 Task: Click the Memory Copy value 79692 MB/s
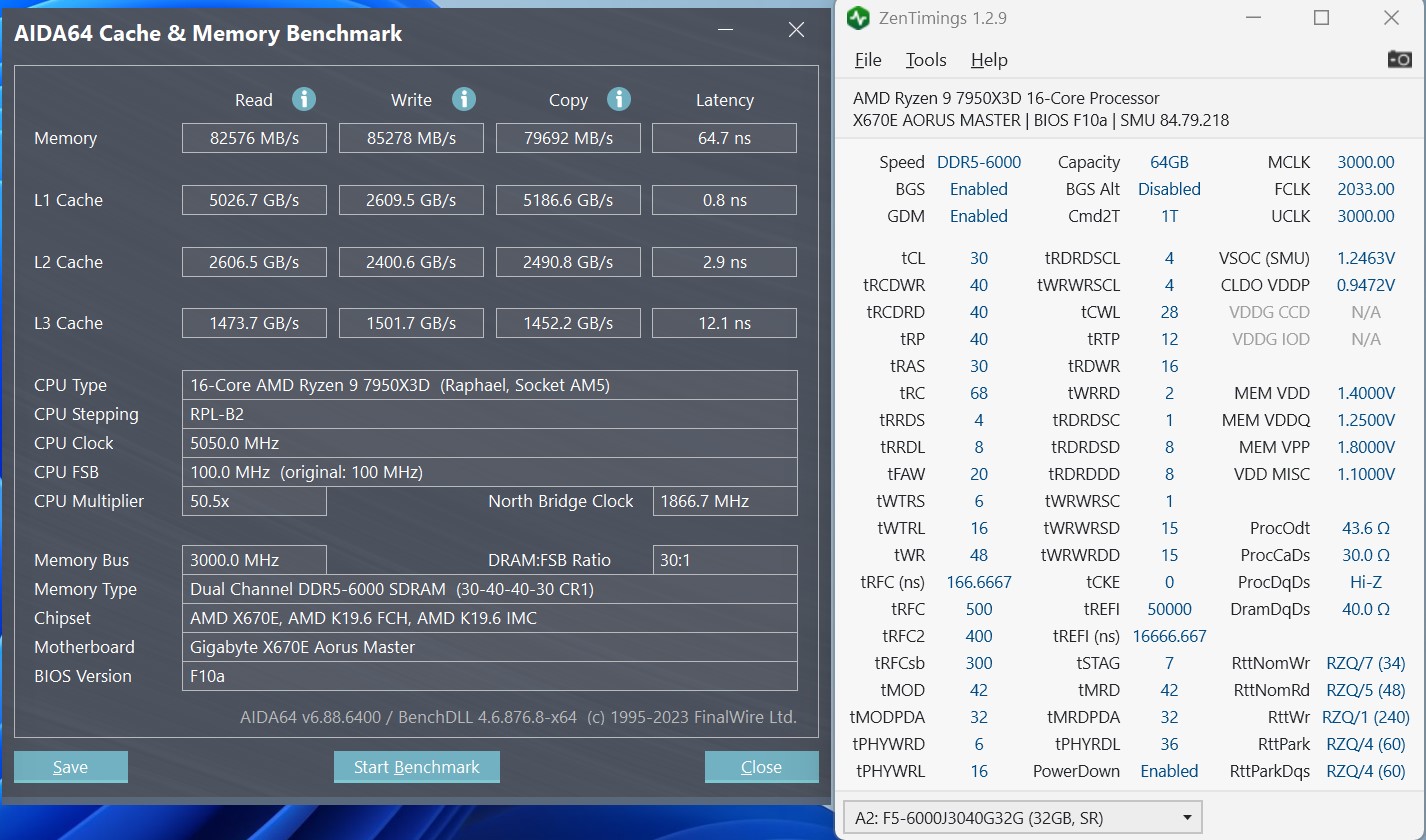[x=568, y=138]
